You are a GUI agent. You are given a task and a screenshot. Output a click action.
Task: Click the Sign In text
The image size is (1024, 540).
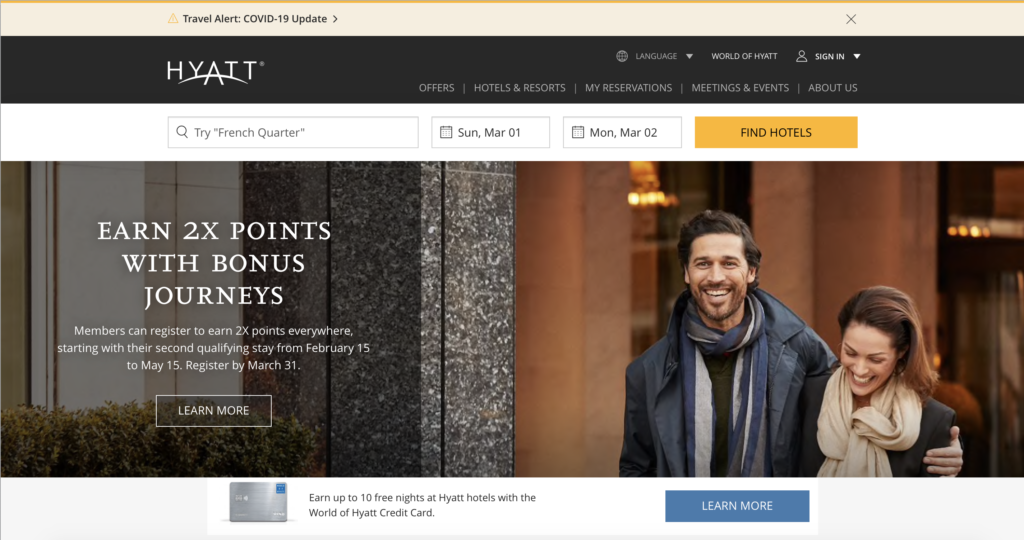(x=829, y=57)
